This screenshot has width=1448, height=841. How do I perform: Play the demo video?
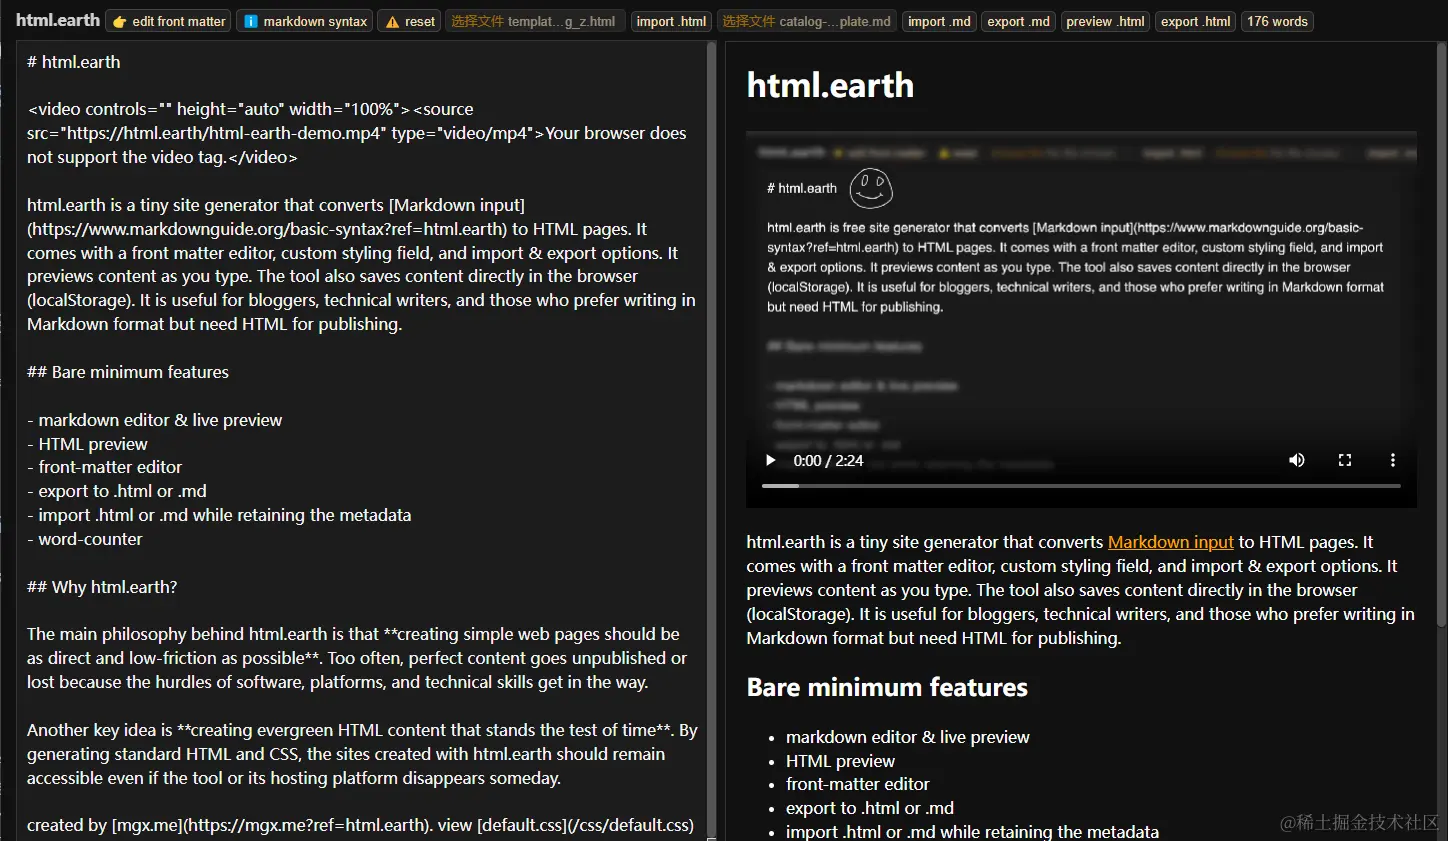(x=770, y=460)
